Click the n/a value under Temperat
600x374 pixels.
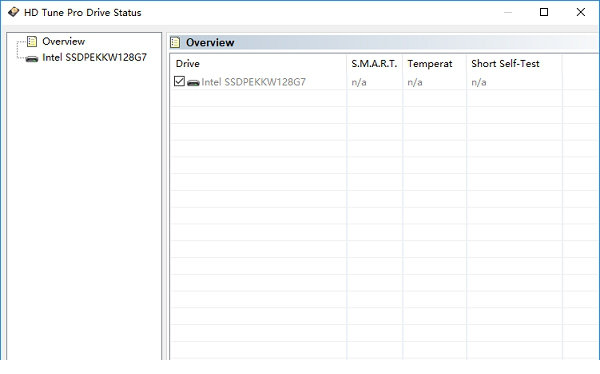point(415,82)
